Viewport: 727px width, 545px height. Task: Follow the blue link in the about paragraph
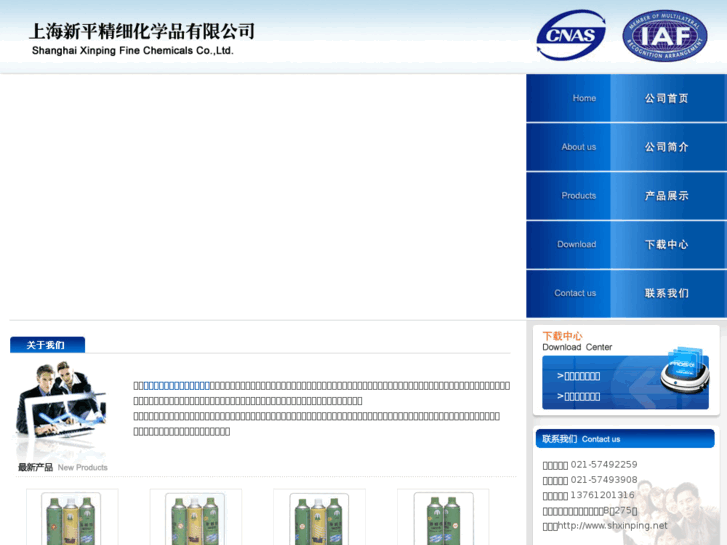click(177, 385)
